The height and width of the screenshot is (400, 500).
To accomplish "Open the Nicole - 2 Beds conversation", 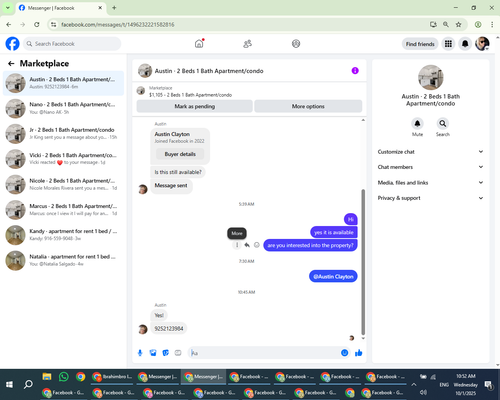I will 63,184.
